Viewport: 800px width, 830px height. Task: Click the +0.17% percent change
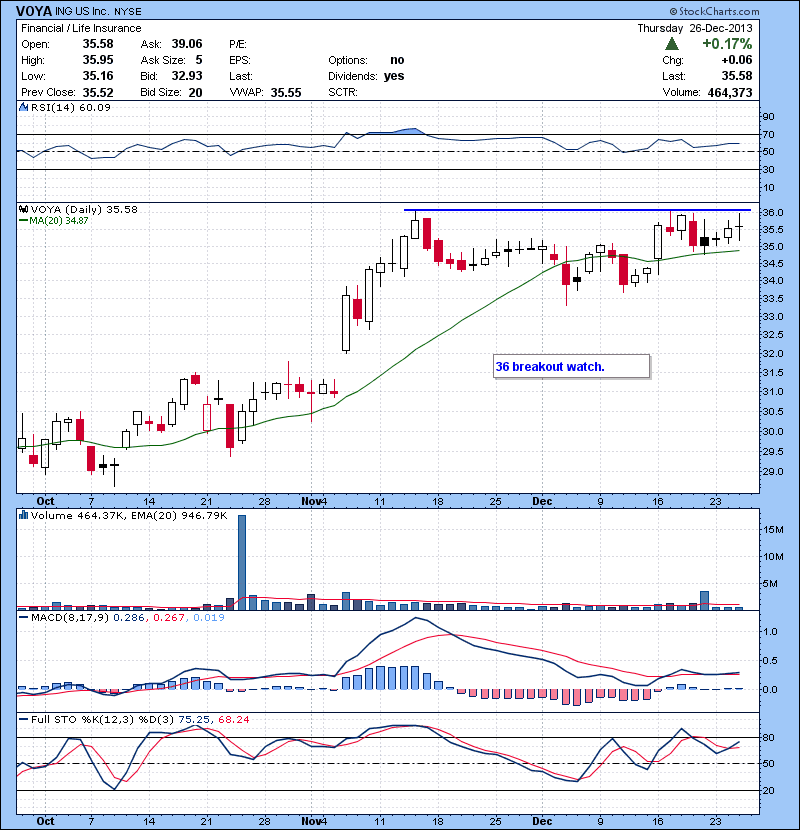[727, 43]
